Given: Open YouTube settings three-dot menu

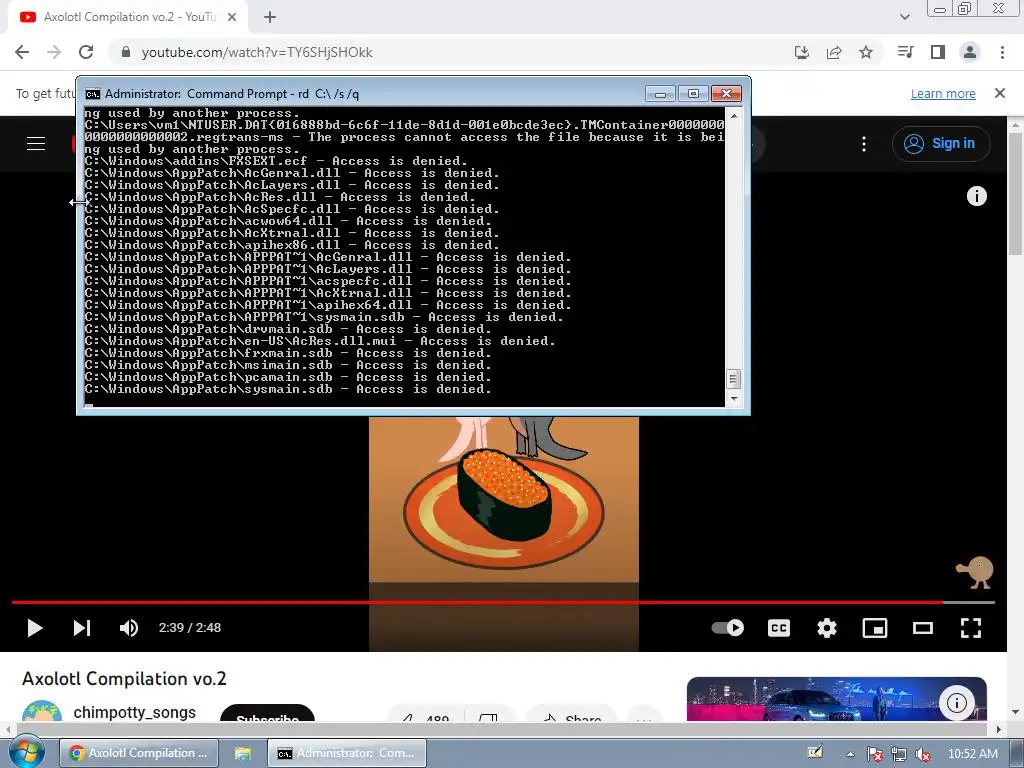Looking at the screenshot, I should click(864, 144).
